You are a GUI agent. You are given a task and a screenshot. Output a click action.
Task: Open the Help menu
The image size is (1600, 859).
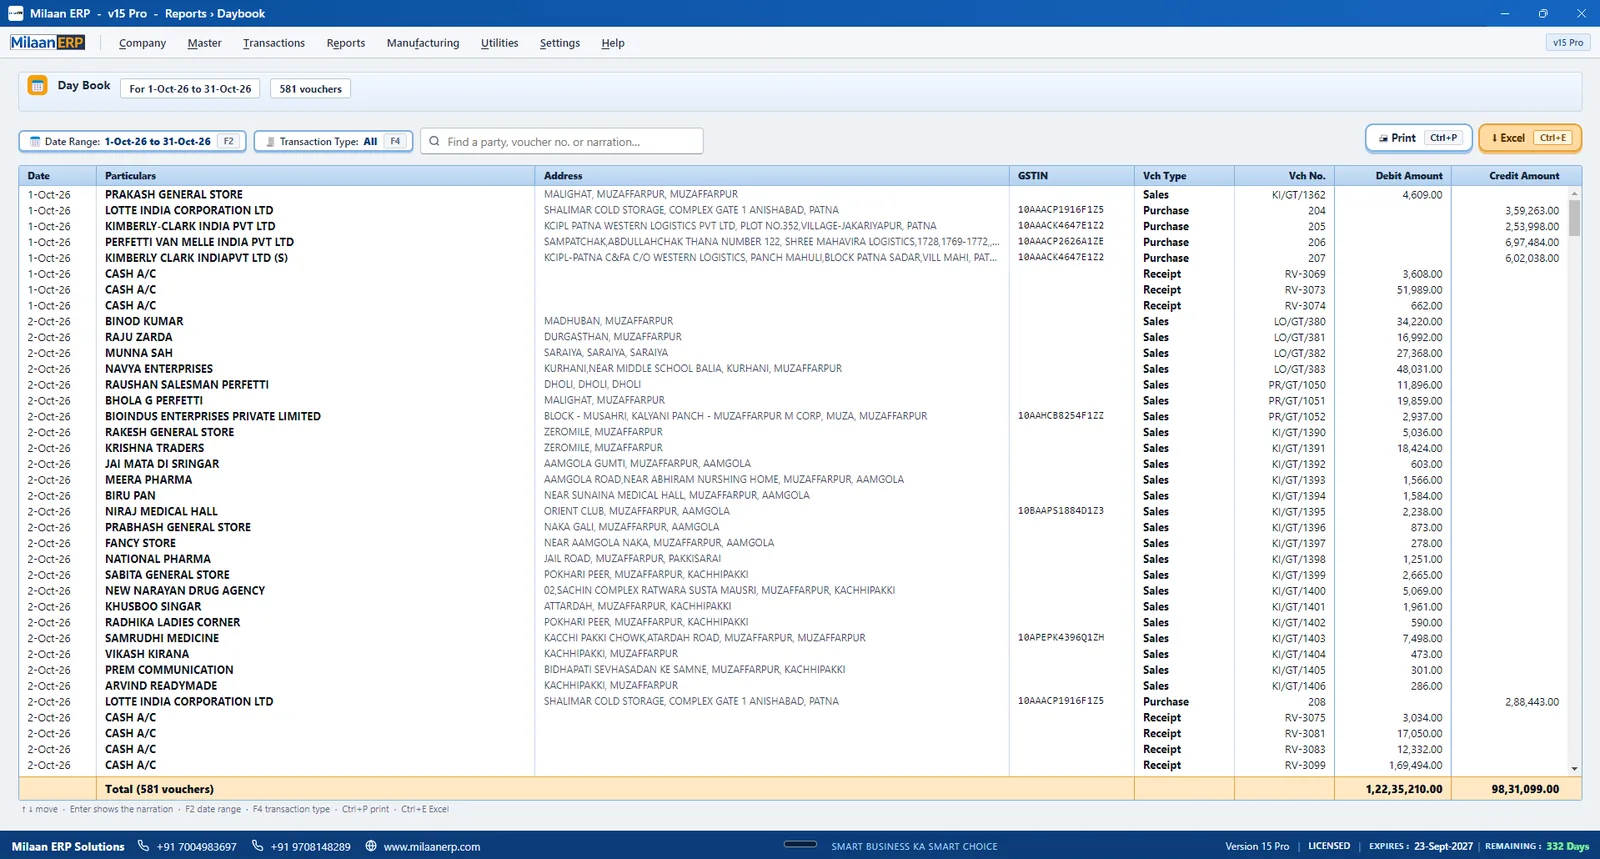(613, 43)
